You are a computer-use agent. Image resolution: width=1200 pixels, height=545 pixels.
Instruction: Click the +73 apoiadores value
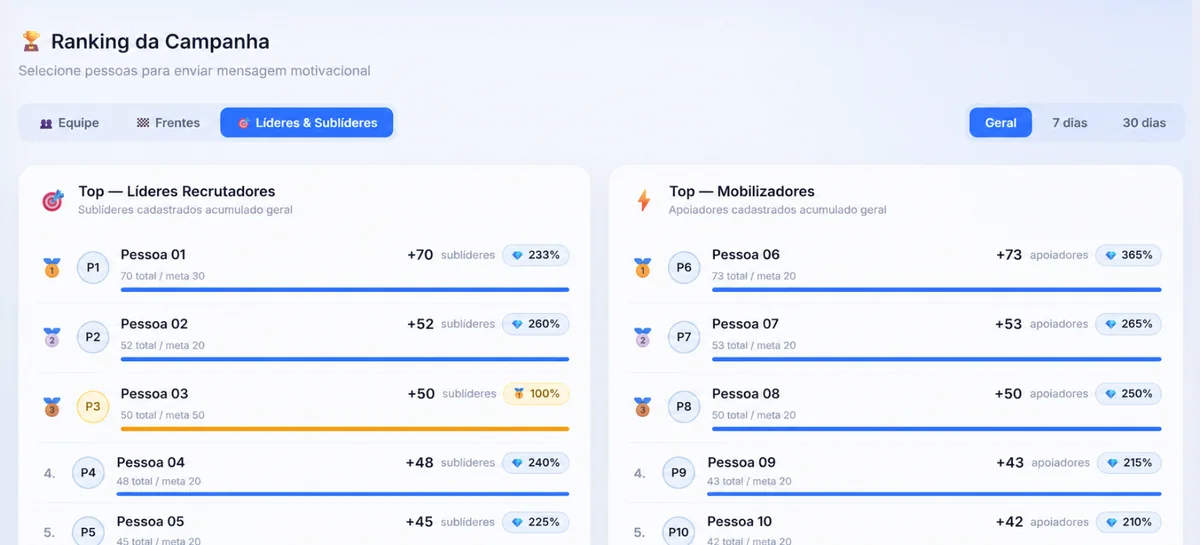(1042, 255)
